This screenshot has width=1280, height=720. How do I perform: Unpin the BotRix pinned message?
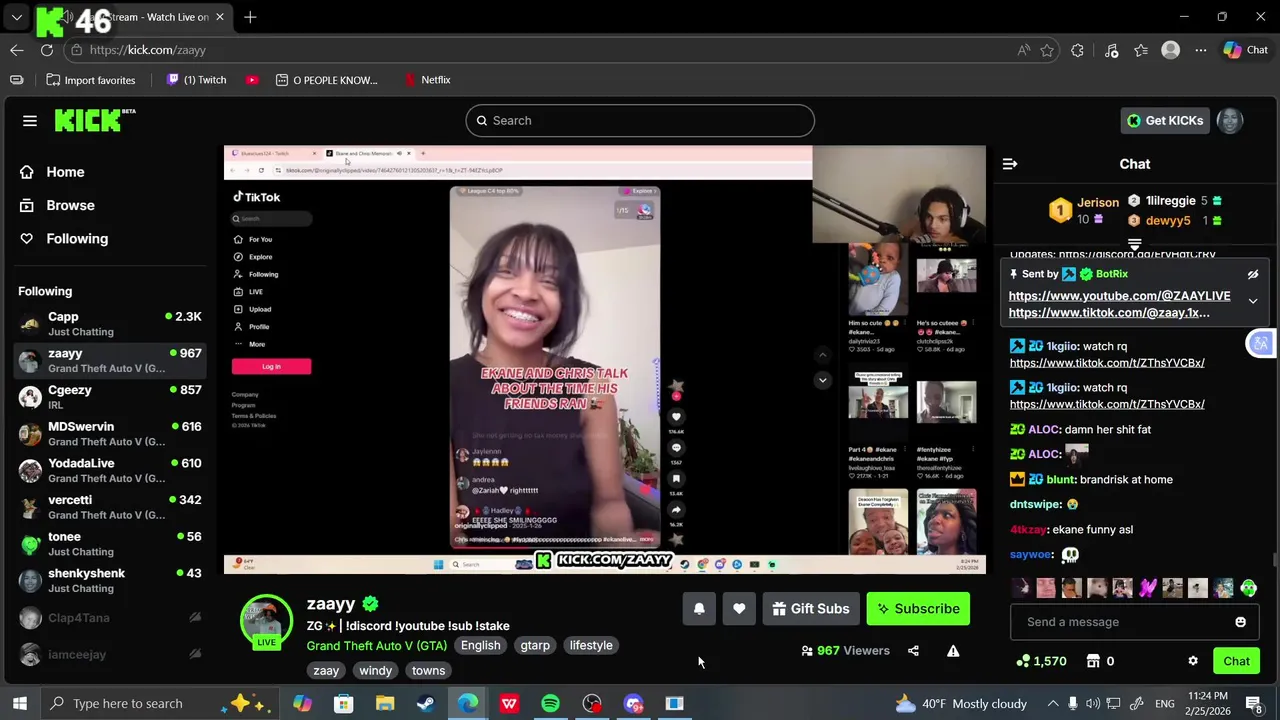coord(1253,274)
